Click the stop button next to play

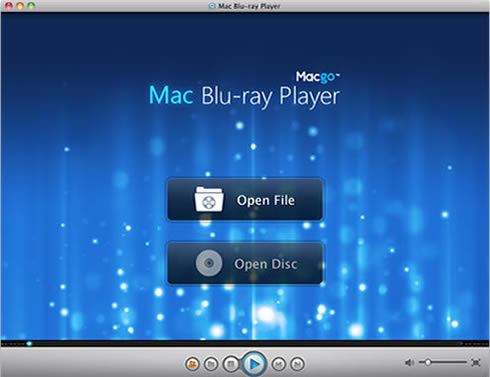pyautogui.click(x=231, y=364)
